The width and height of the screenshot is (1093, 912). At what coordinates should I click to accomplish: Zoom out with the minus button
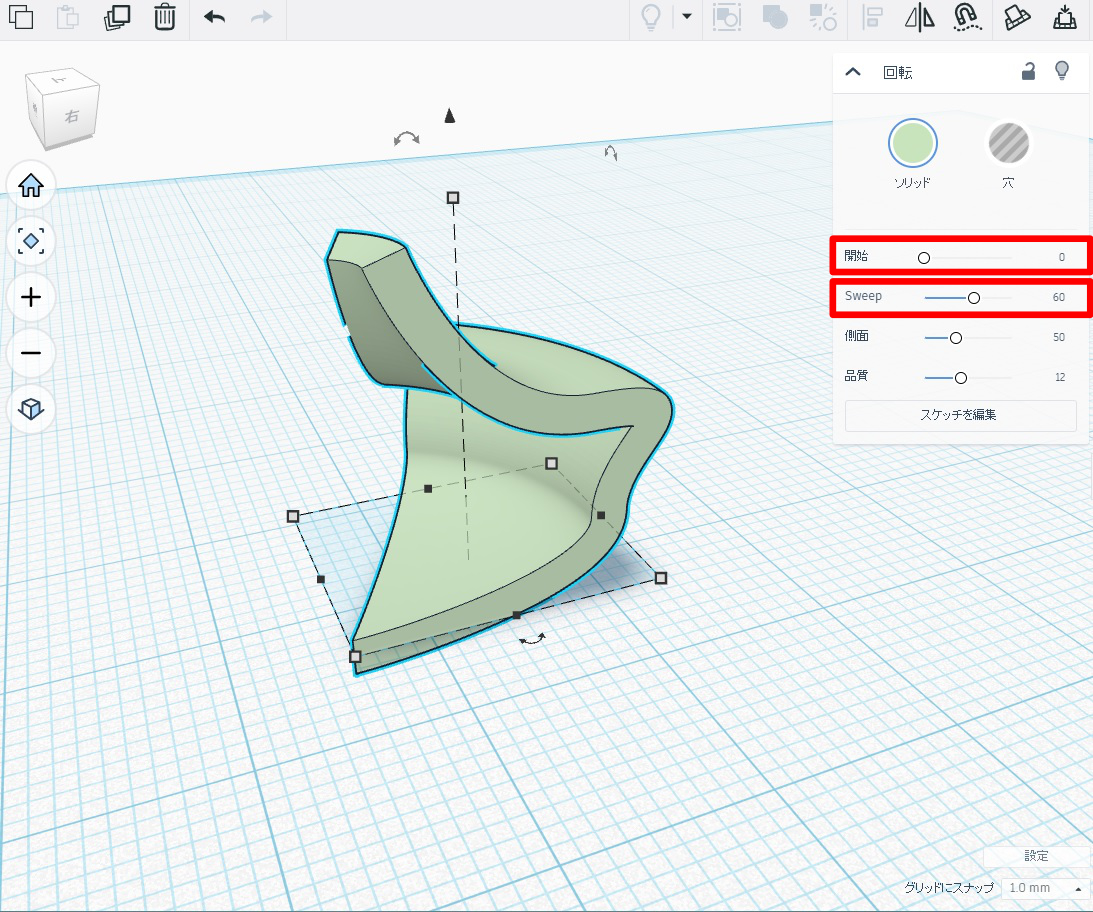(31, 353)
